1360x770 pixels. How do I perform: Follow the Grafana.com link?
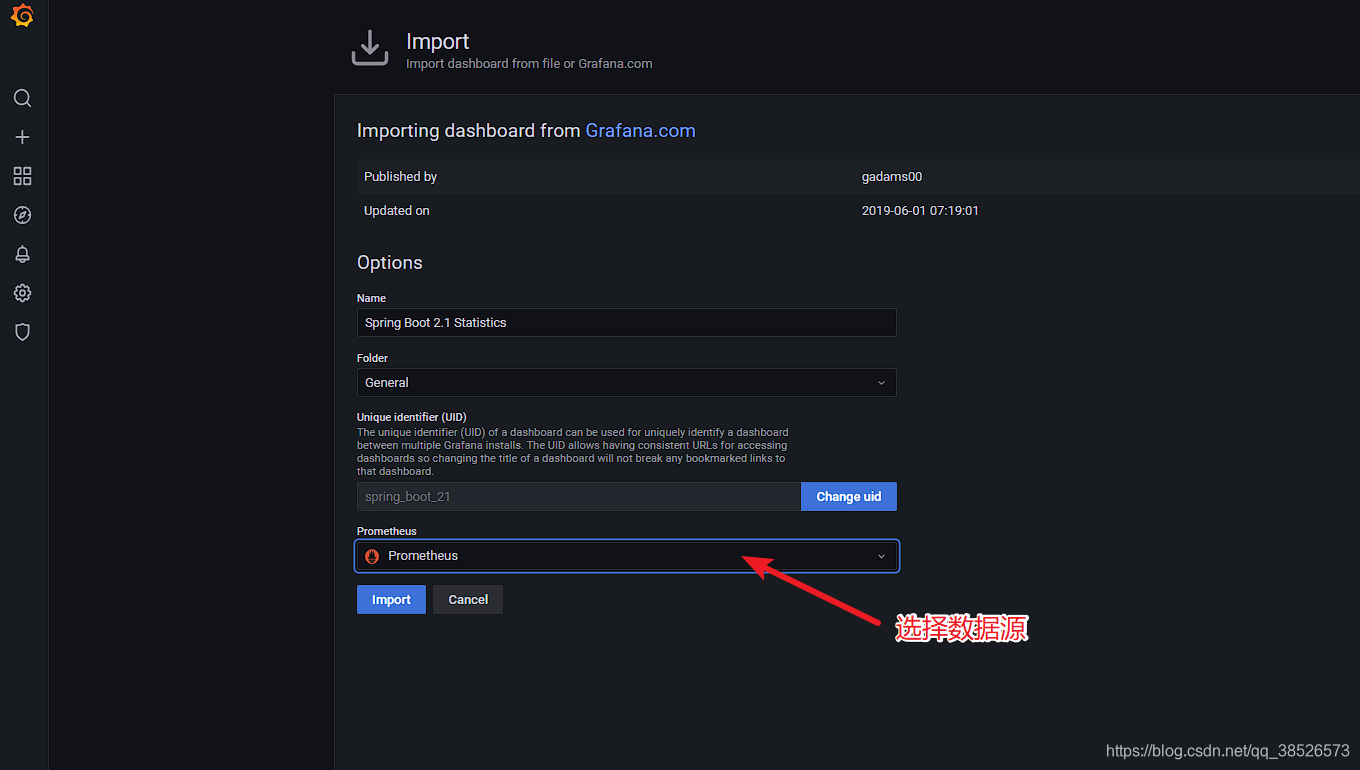tap(640, 131)
